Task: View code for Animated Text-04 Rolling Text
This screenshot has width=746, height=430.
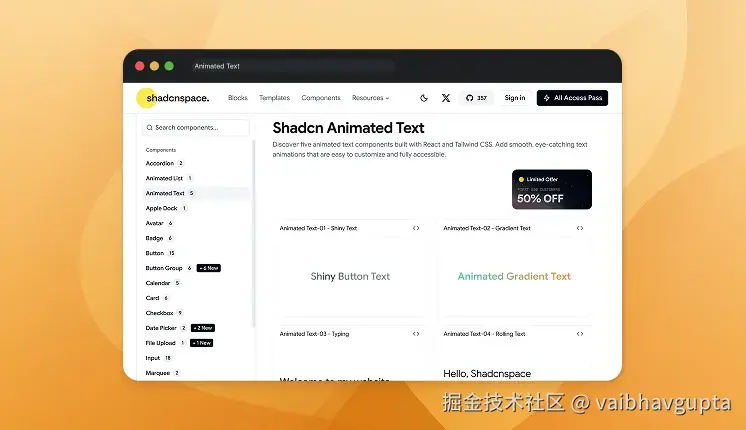Action: click(x=579, y=334)
